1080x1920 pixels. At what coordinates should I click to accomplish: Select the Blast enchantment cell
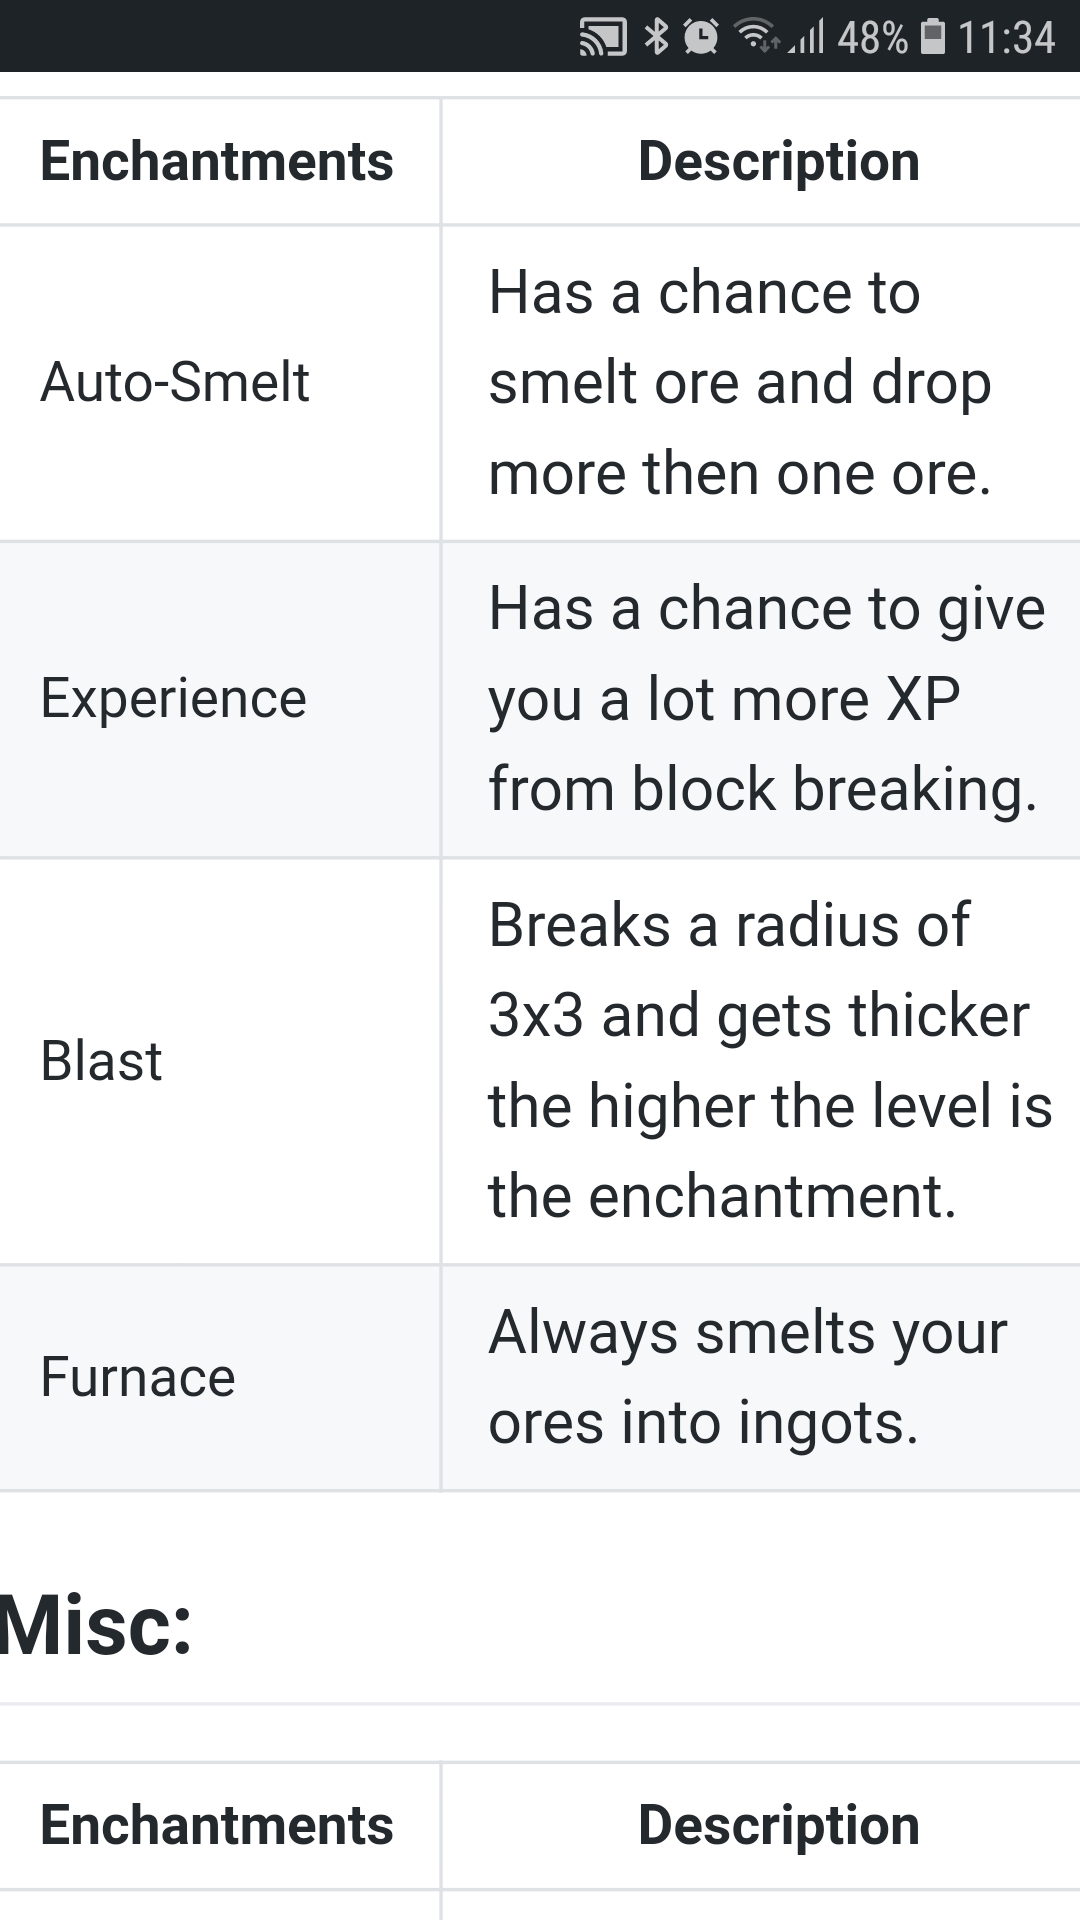click(x=101, y=1061)
